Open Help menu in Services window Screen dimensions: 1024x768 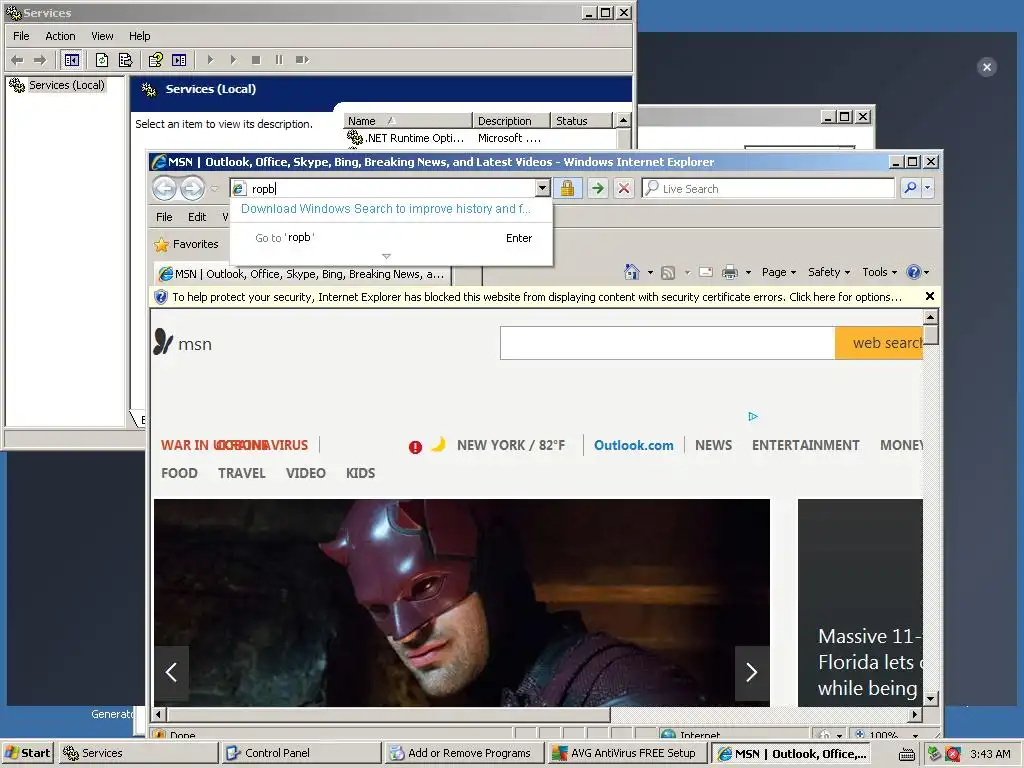(139, 36)
